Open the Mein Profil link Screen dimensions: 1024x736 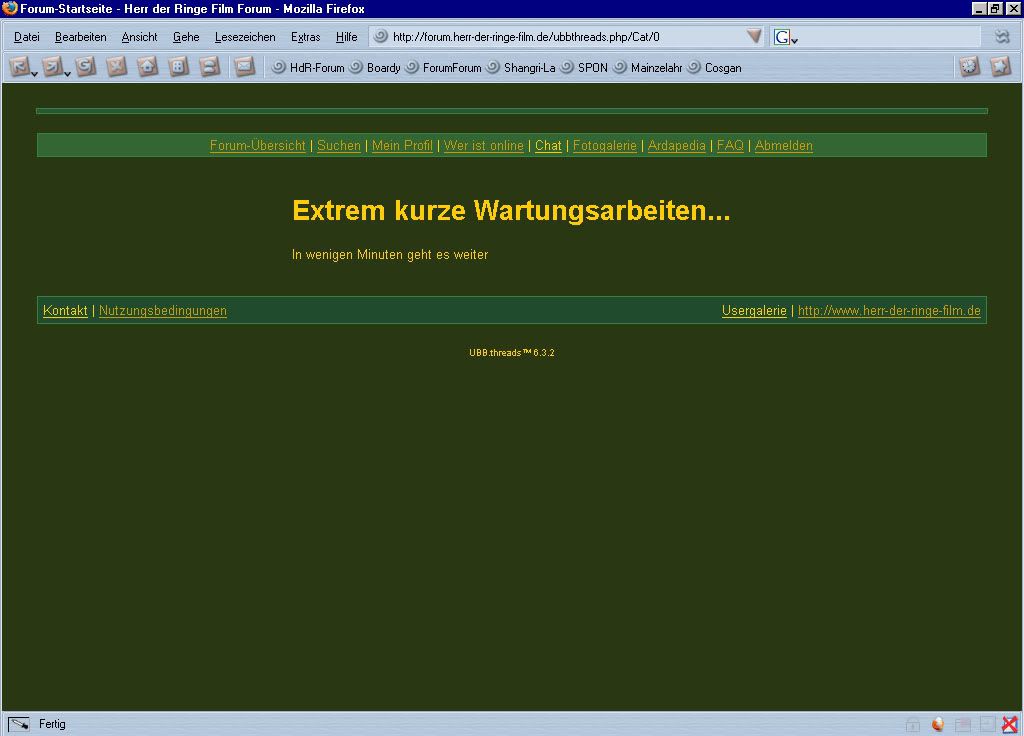tap(402, 146)
